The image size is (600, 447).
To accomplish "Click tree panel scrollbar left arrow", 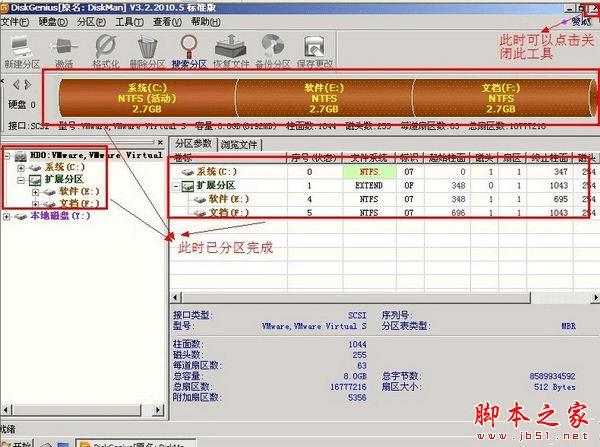I will (6, 410).
